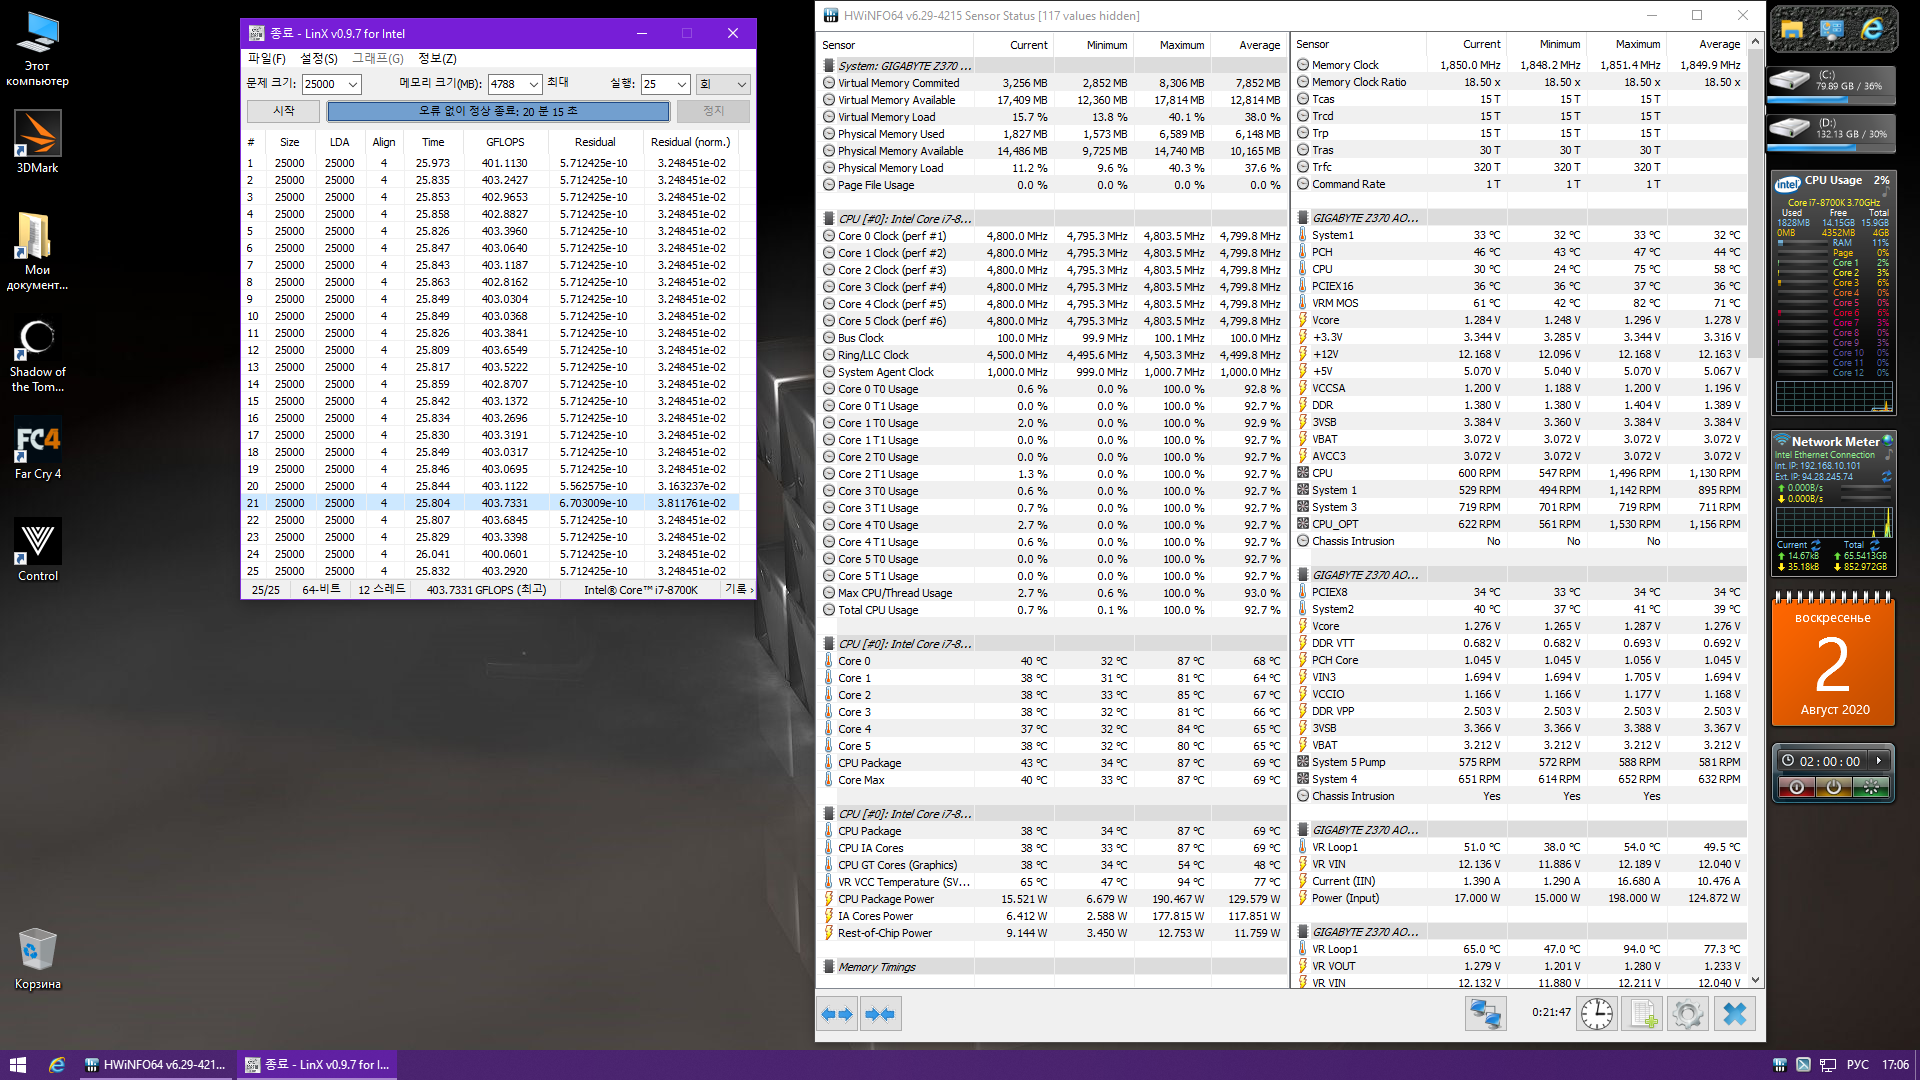Click the HWiNFO vertical scrollbar down arrow
This screenshot has height=1080, width=1920.
(1756, 981)
